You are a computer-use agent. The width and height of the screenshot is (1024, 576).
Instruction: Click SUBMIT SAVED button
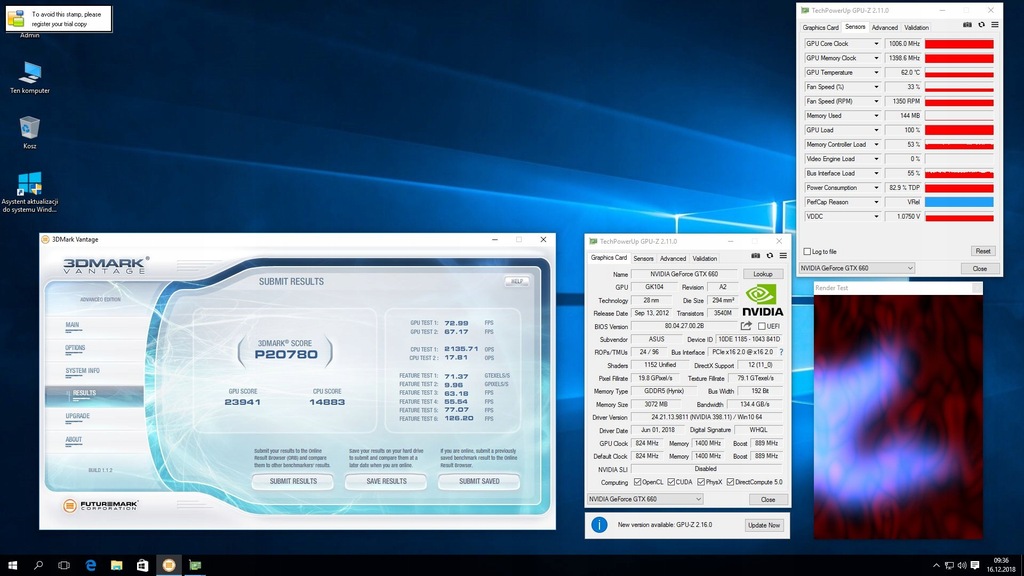pos(479,481)
